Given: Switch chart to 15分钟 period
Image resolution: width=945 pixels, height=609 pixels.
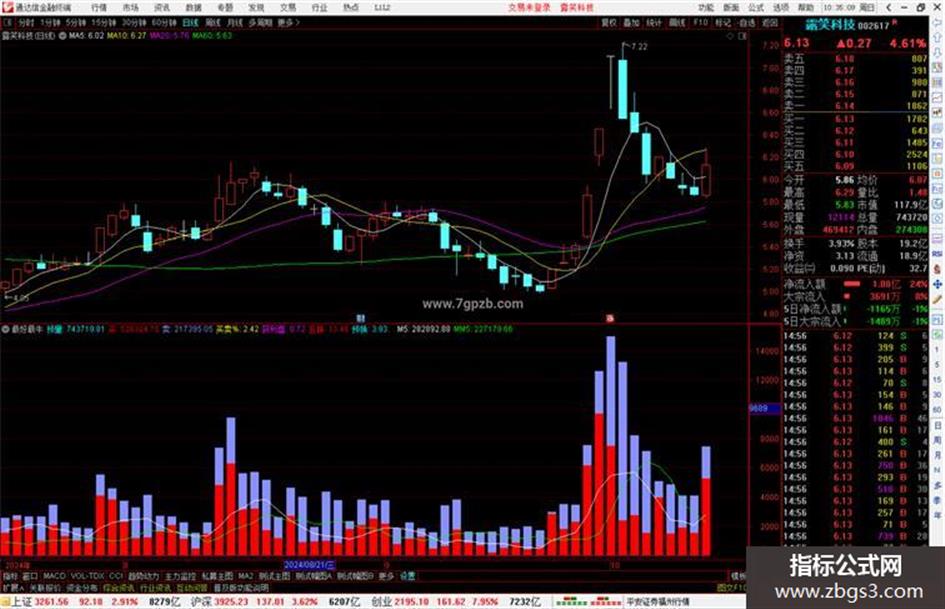Looking at the screenshot, I should point(104,22).
